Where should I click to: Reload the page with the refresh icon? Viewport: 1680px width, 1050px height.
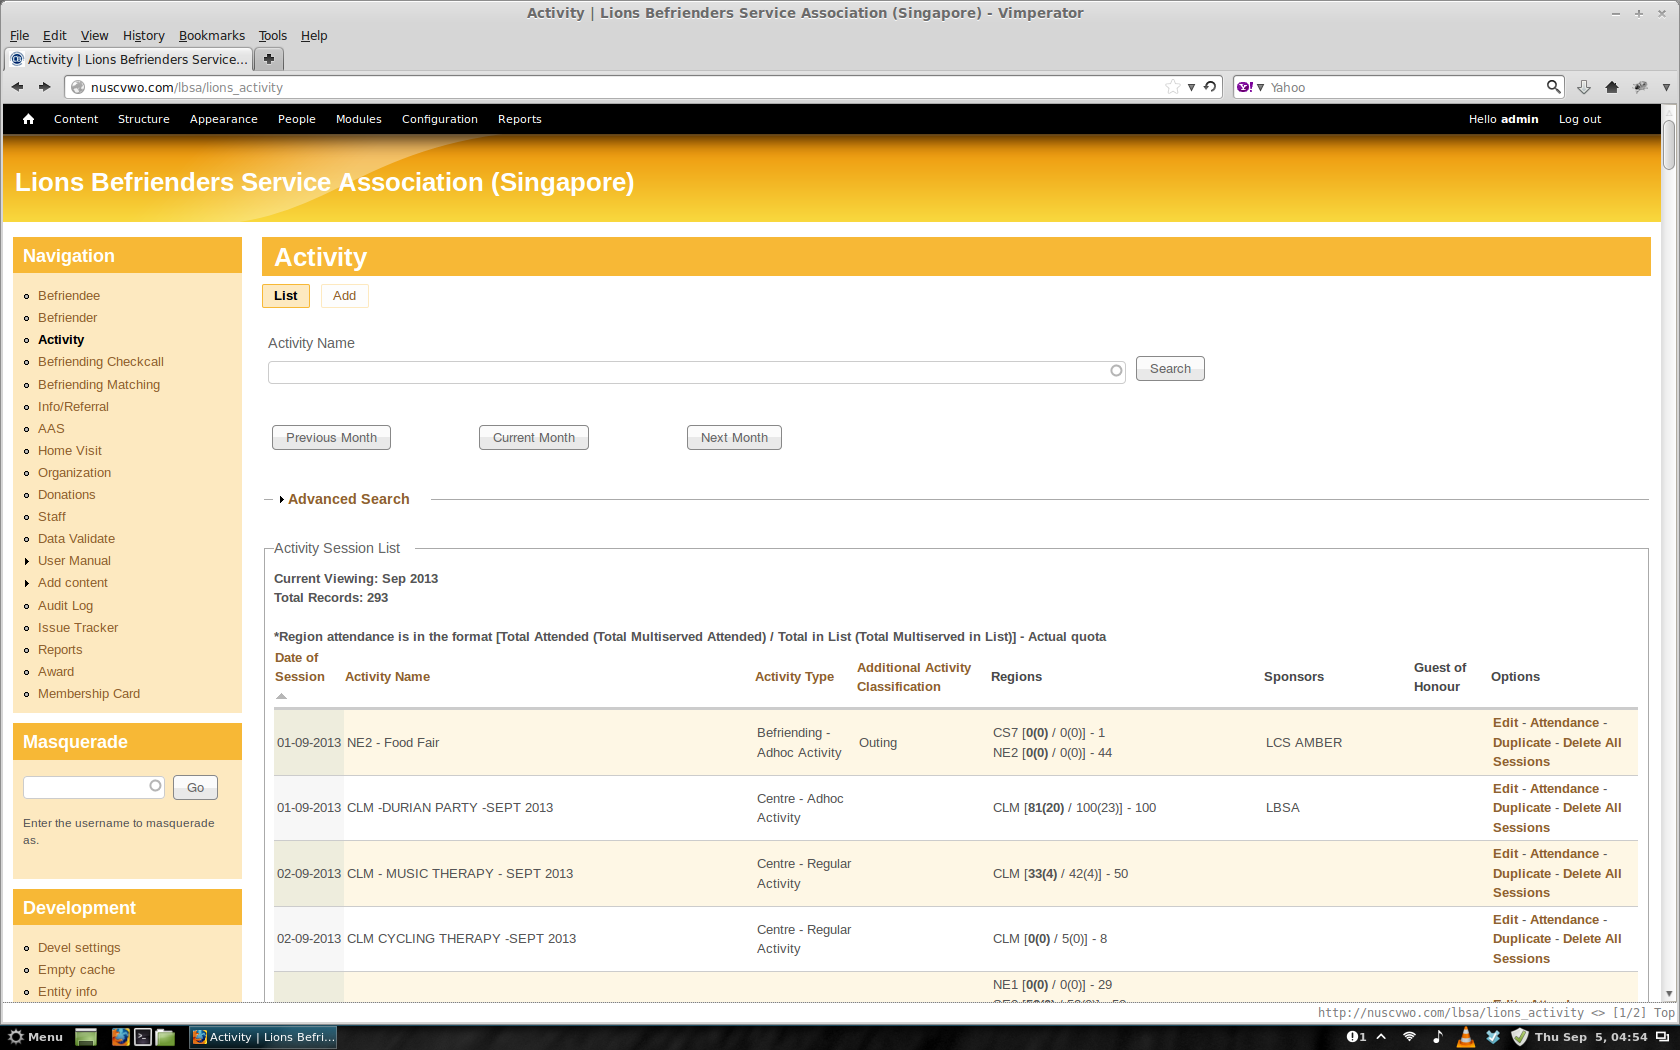point(1210,87)
